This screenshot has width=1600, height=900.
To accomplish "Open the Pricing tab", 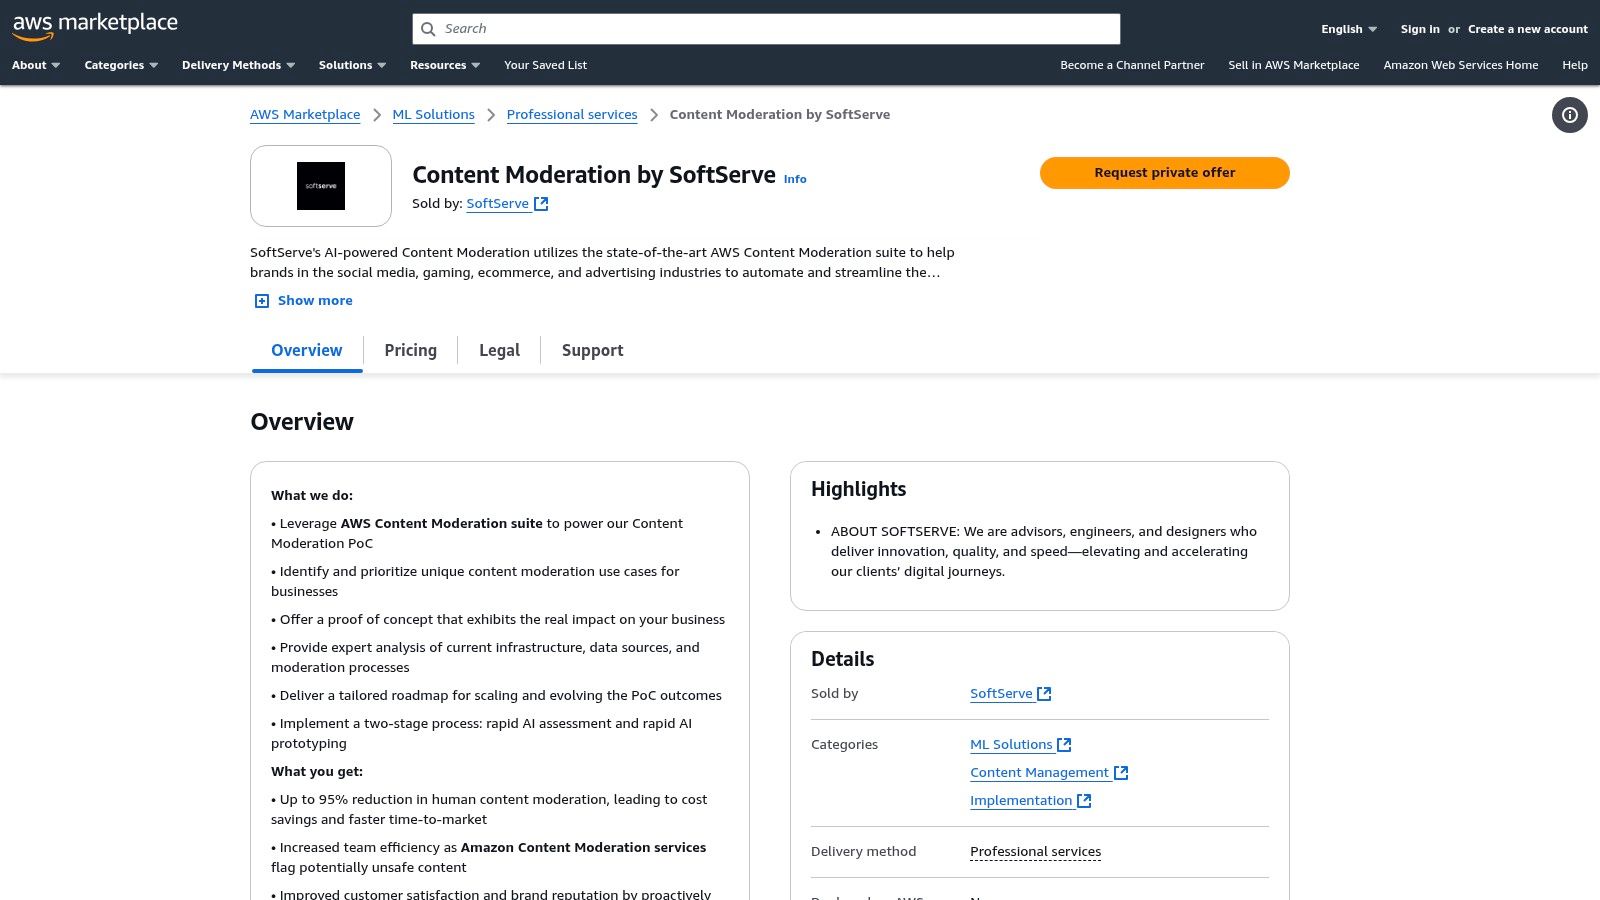I will click(411, 350).
